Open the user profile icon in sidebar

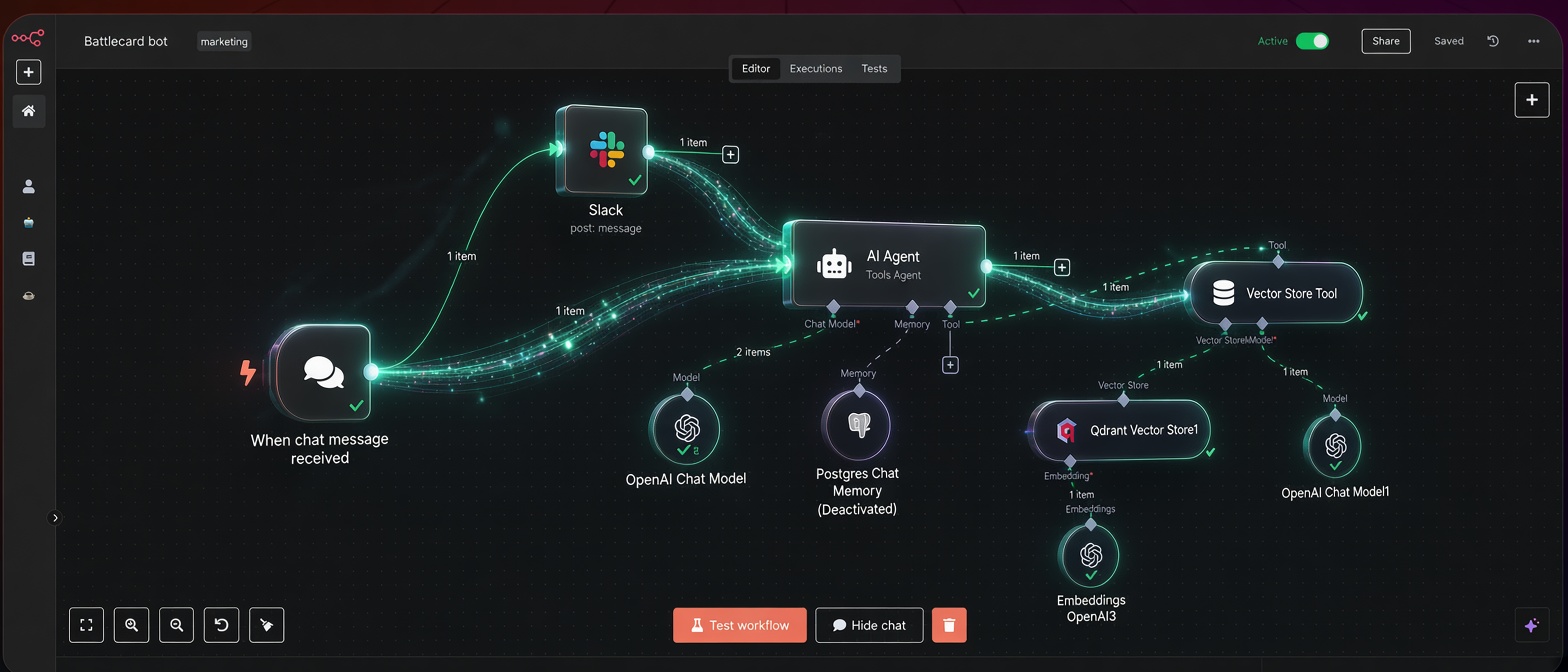[28, 186]
